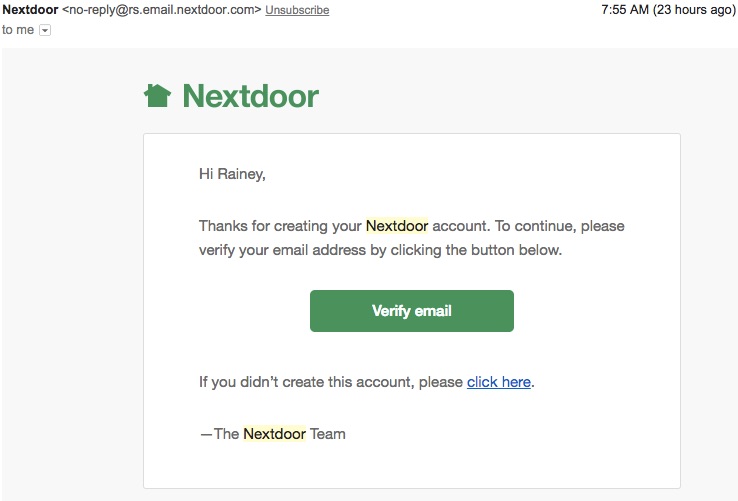Click the Nextdoor house logo icon
738x501 pixels.
click(157, 96)
